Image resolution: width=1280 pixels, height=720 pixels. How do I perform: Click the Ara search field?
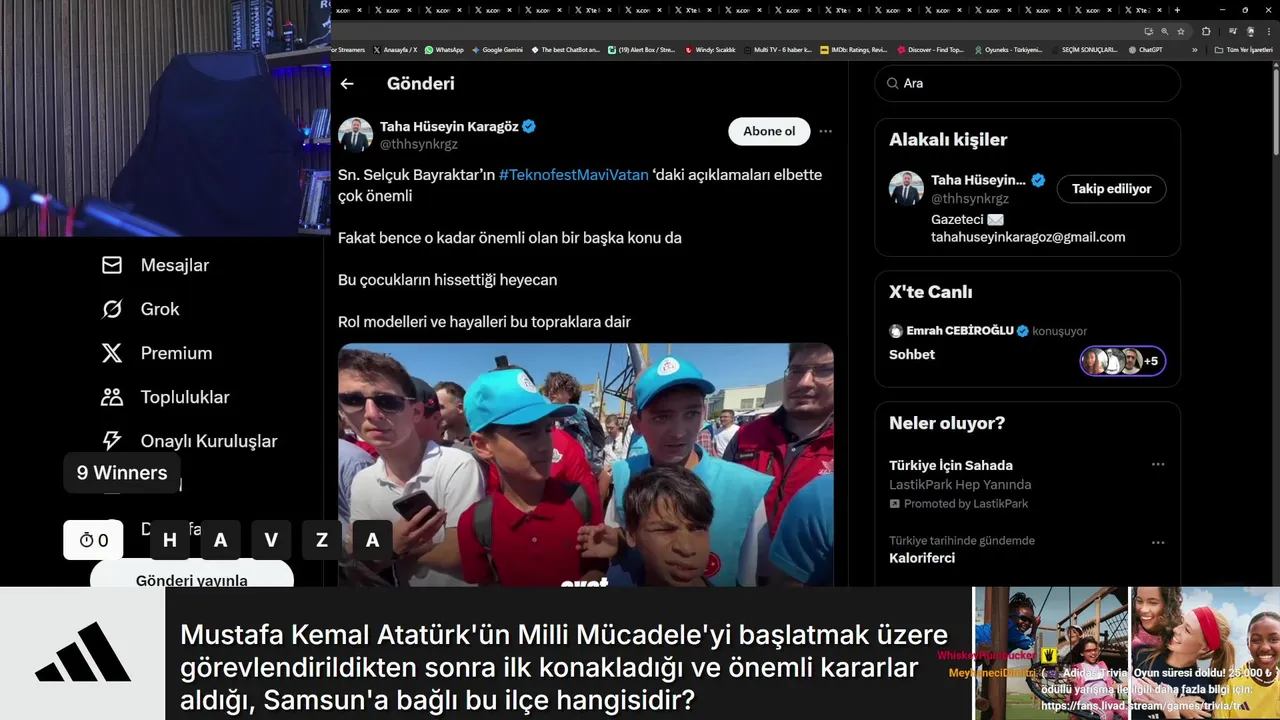1028,84
